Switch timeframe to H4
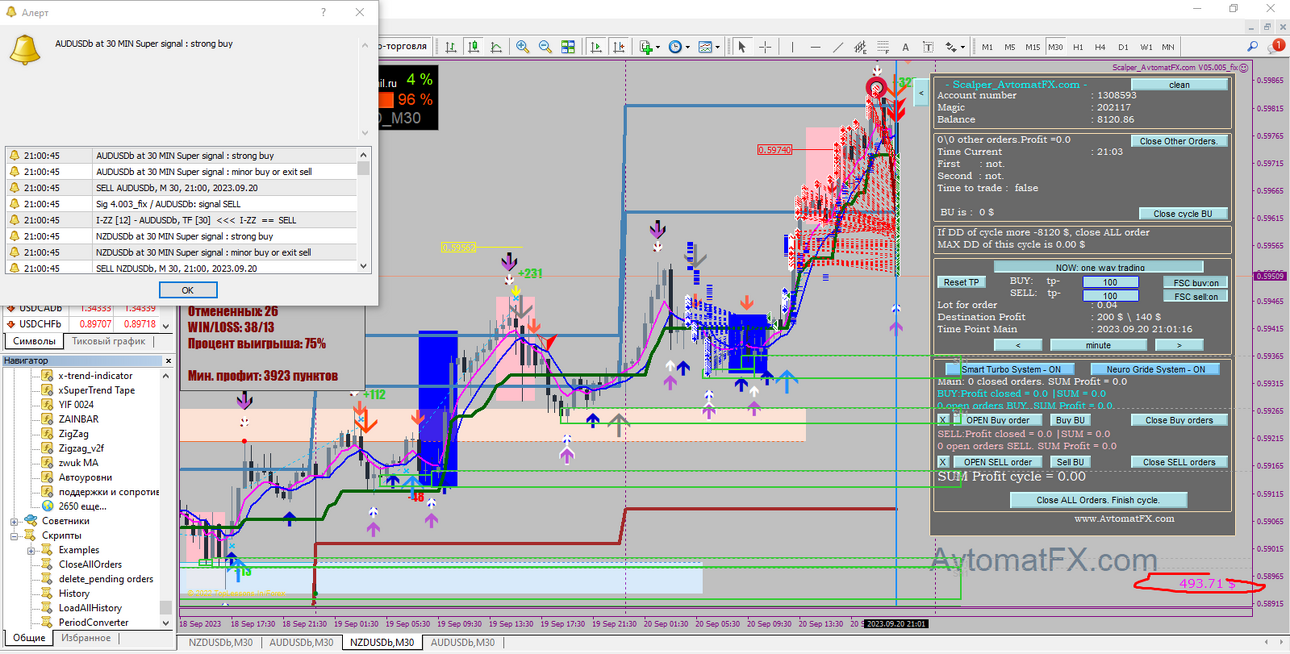 [1100, 46]
